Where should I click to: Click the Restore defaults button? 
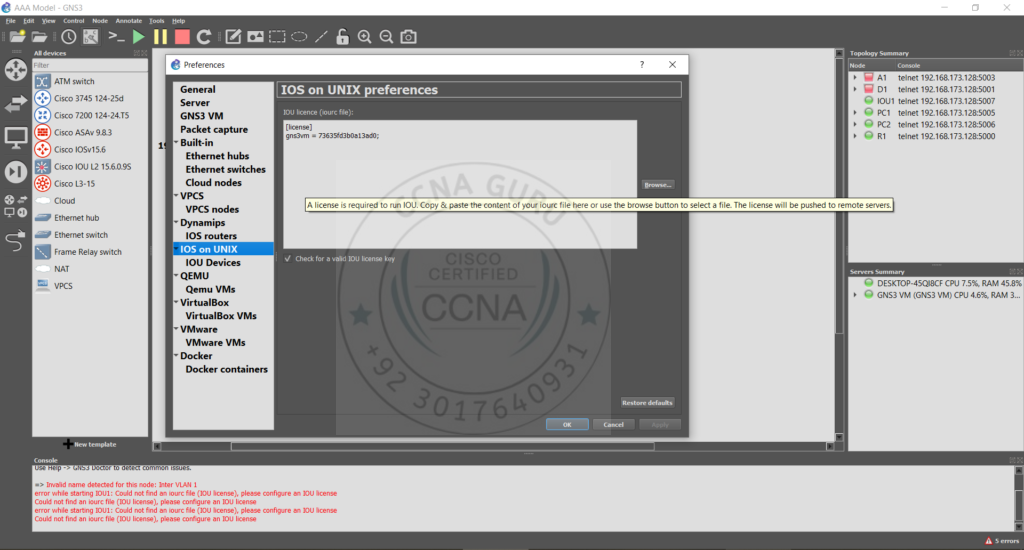point(647,403)
